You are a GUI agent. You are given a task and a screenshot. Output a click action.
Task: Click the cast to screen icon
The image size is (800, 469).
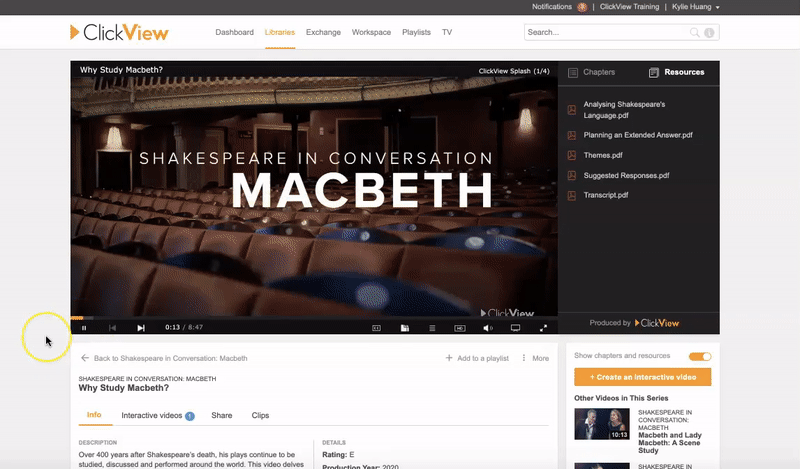click(x=515, y=328)
